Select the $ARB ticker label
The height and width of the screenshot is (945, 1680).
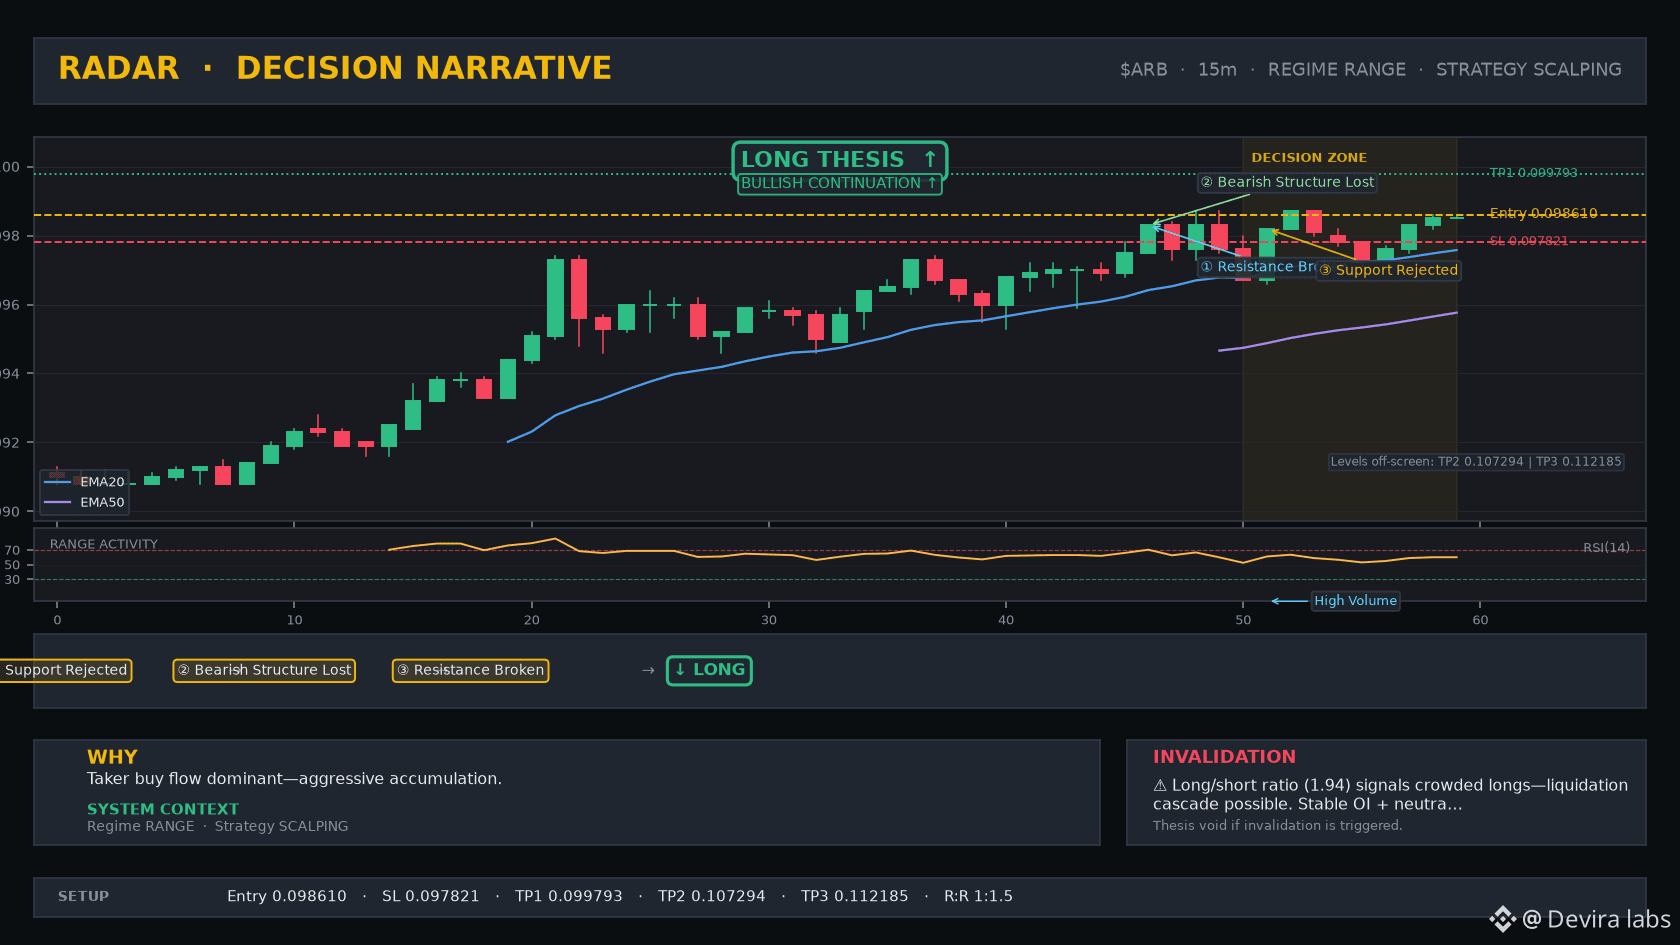click(1143, 69)
